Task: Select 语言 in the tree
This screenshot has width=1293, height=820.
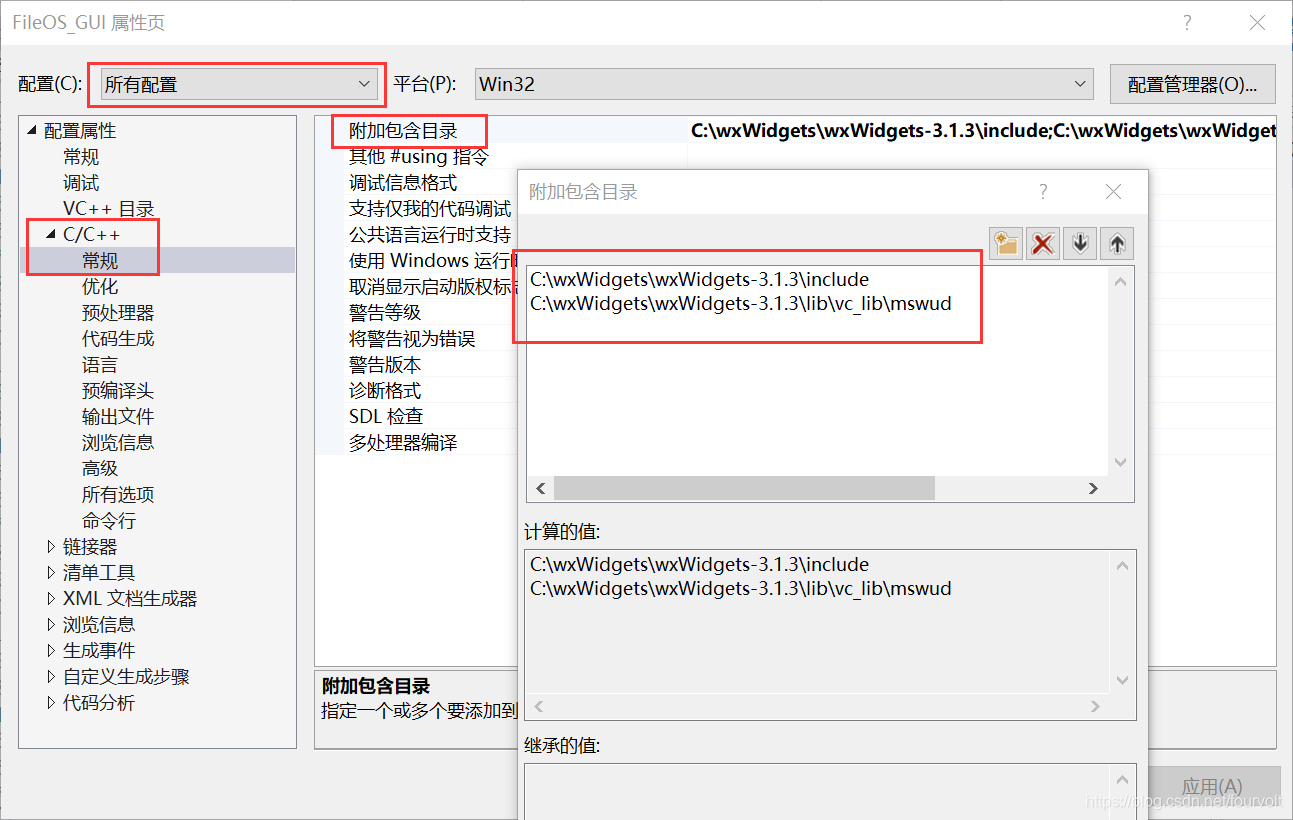Action: click(100, 365)
